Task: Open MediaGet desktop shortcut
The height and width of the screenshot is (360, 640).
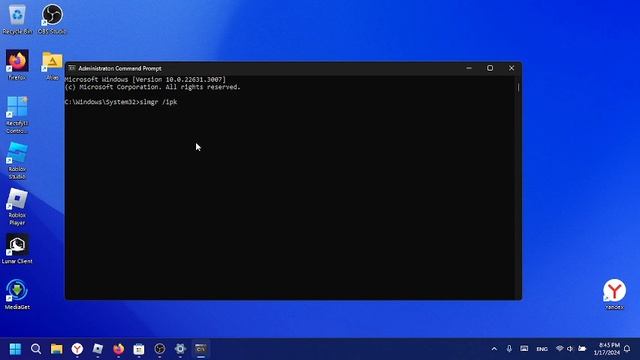Action: click(x=17, y=294)
